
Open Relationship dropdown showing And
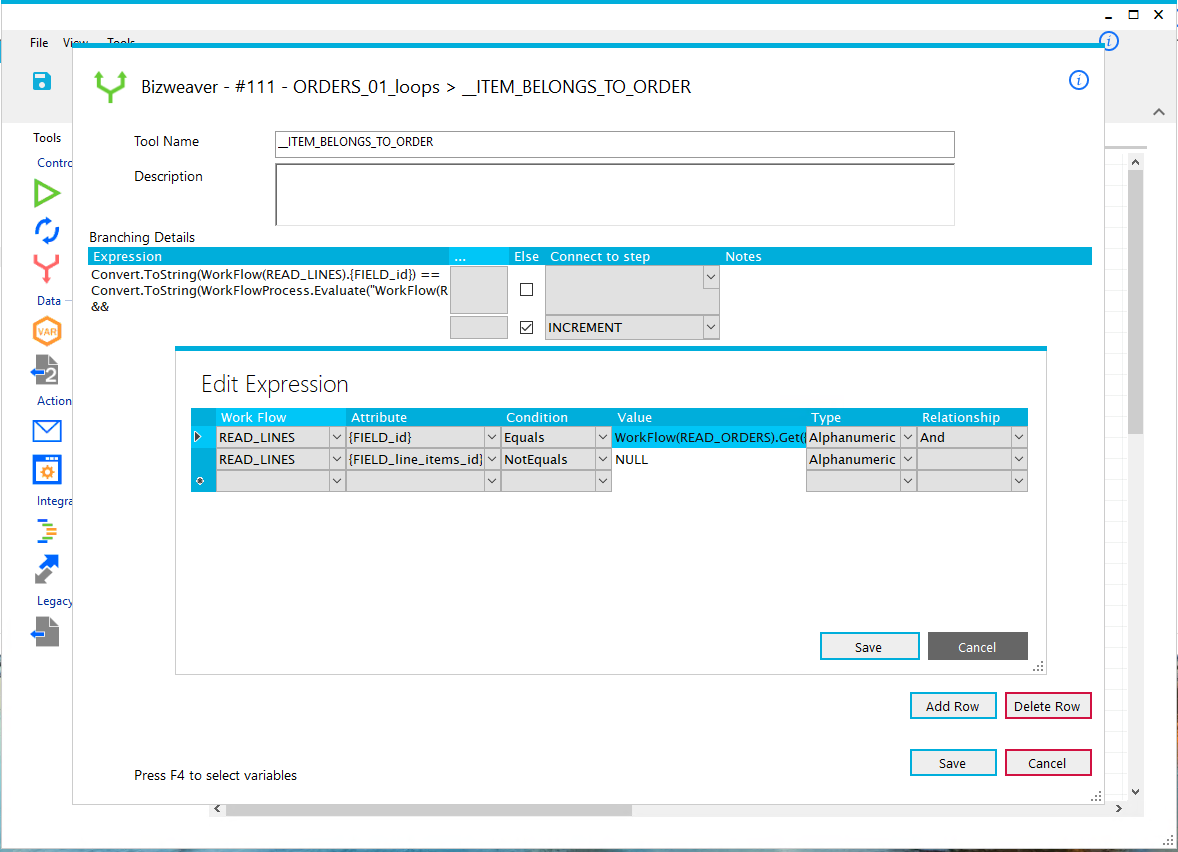coord(1019,437)
